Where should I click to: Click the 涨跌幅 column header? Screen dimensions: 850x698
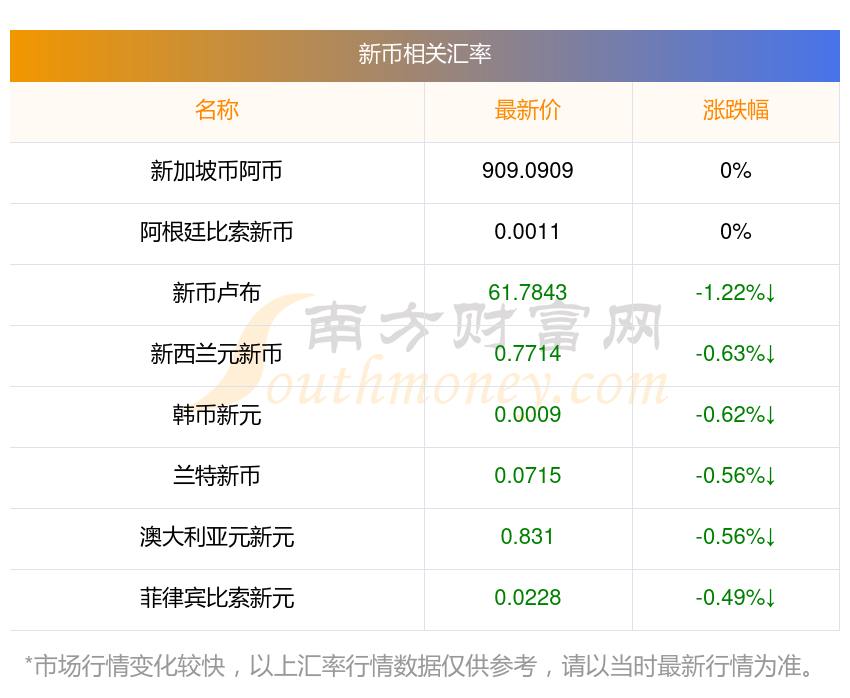click(736, 110)
